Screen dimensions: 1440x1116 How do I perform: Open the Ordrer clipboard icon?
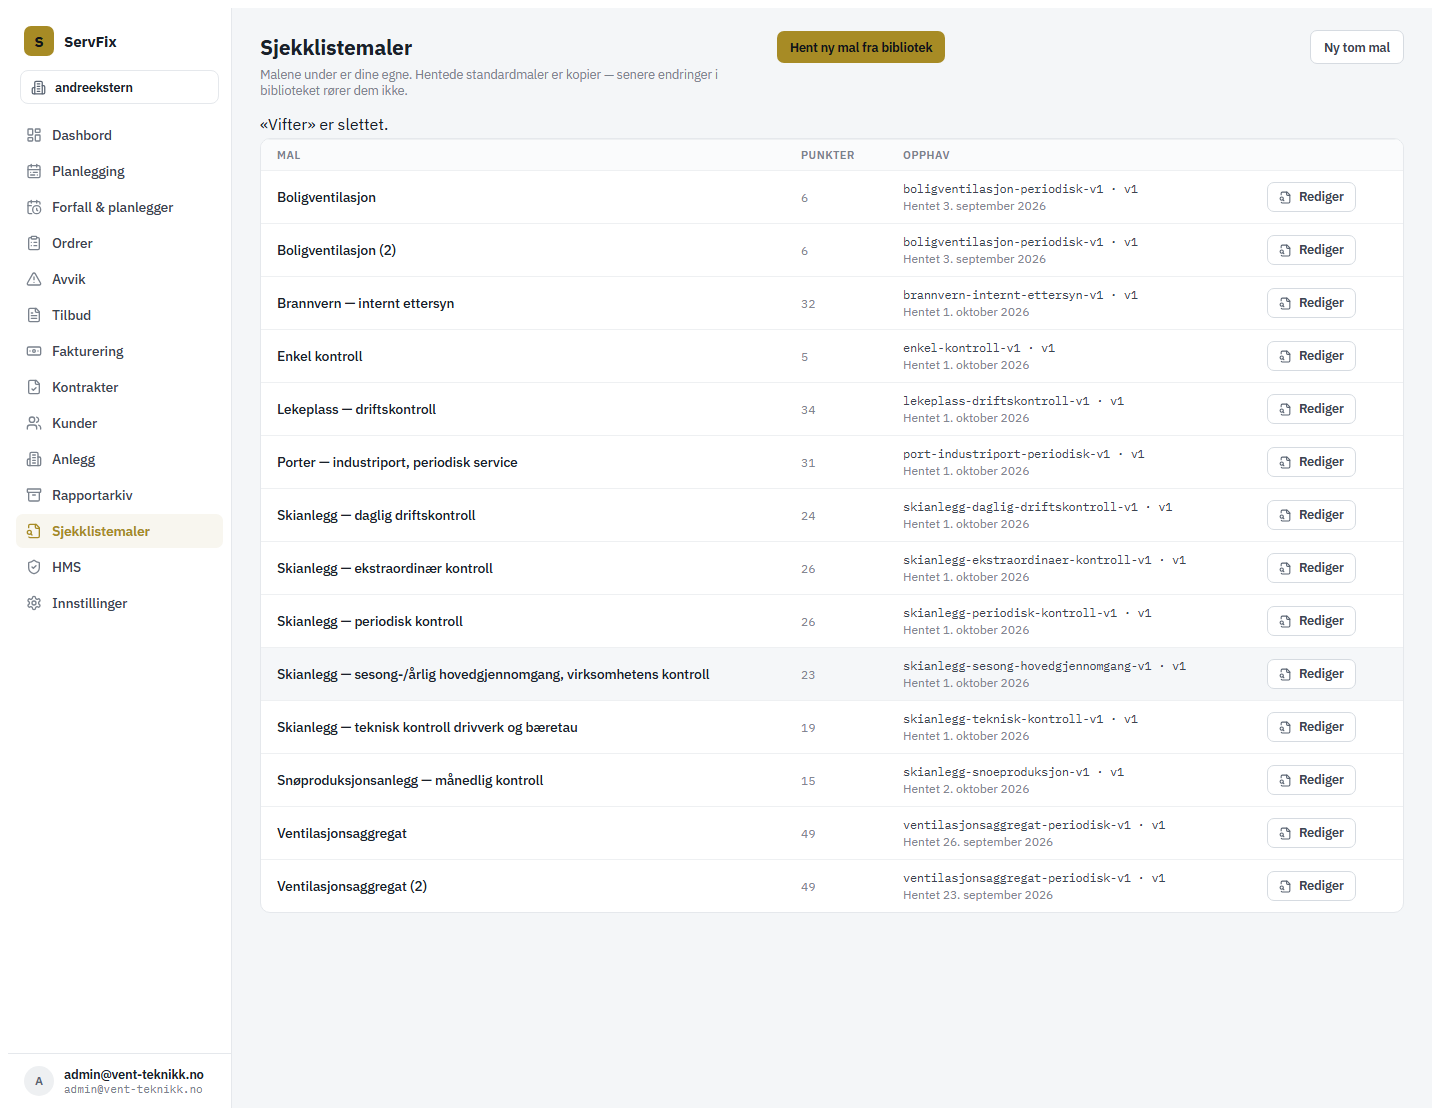tap(34, 243)
